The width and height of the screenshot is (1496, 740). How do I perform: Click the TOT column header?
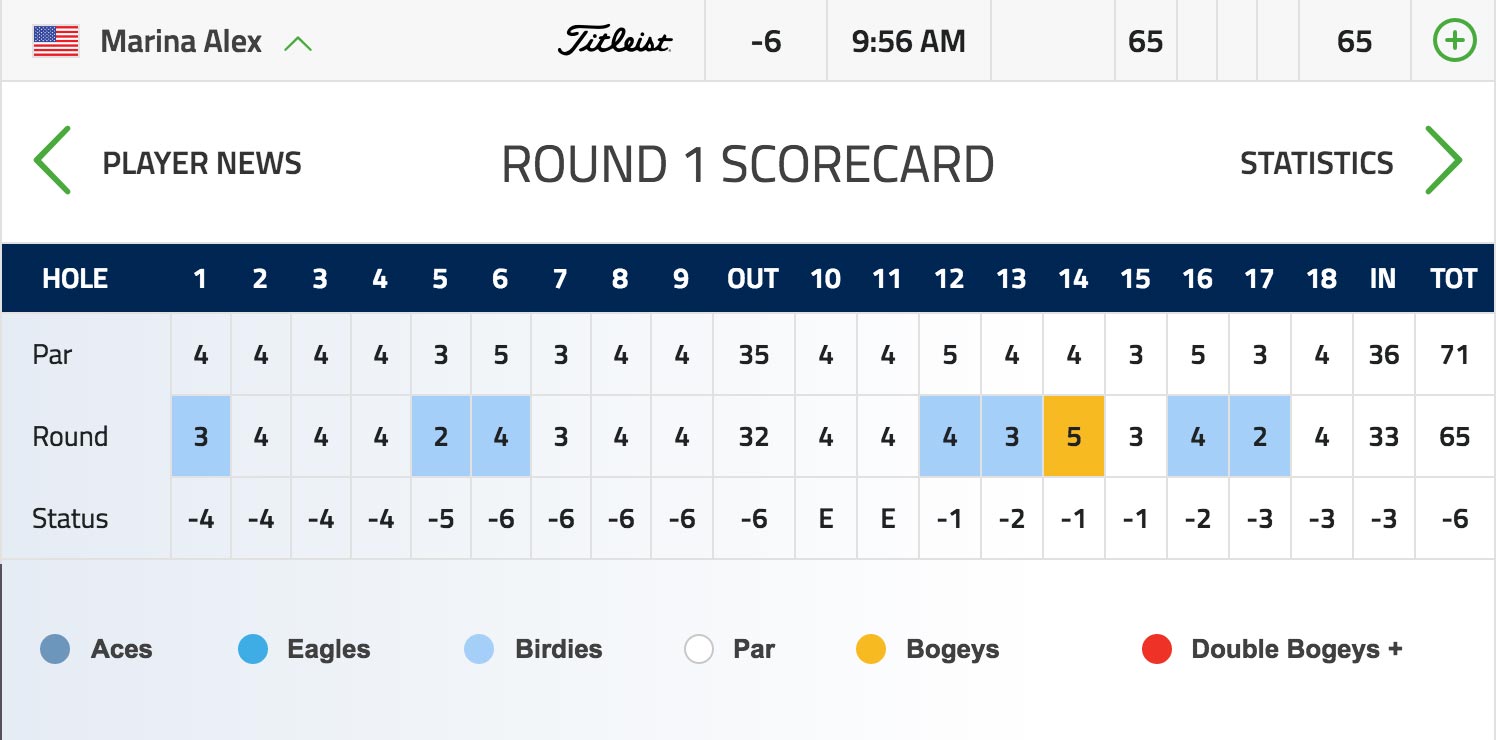coord(1454,279)
